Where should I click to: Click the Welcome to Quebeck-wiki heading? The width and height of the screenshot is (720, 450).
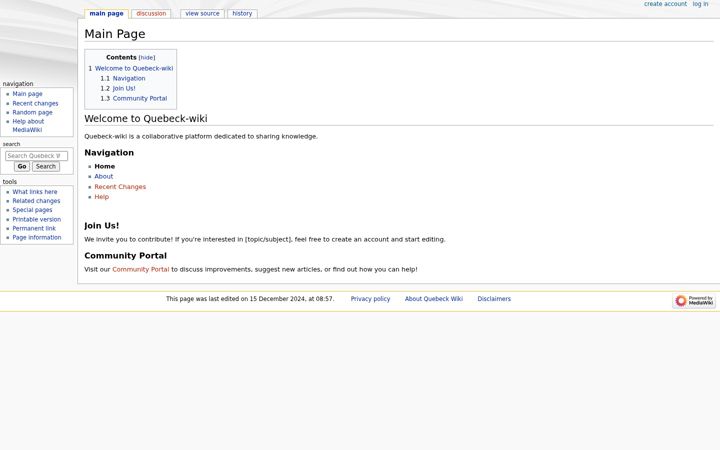[146, 118]
